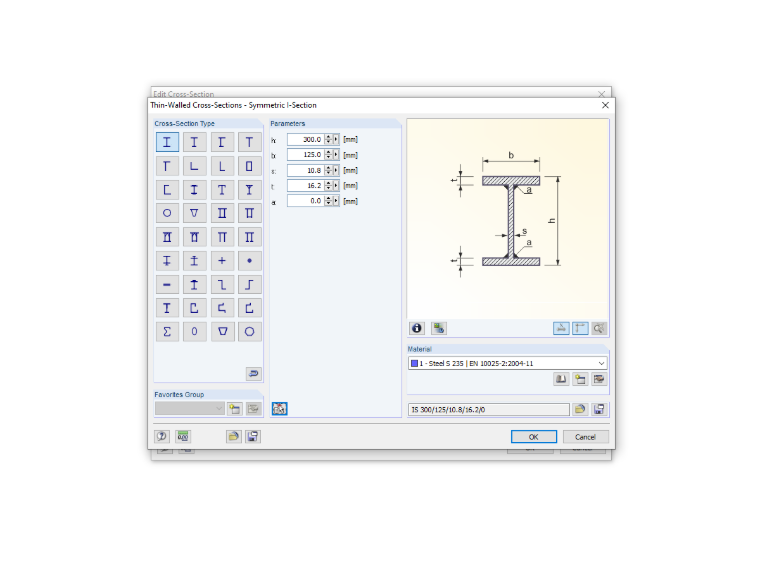Image resolution: width=760 pixels, height=570 pixels.
Task: Toggle the first view option under the preview
Action: (561, 328)
